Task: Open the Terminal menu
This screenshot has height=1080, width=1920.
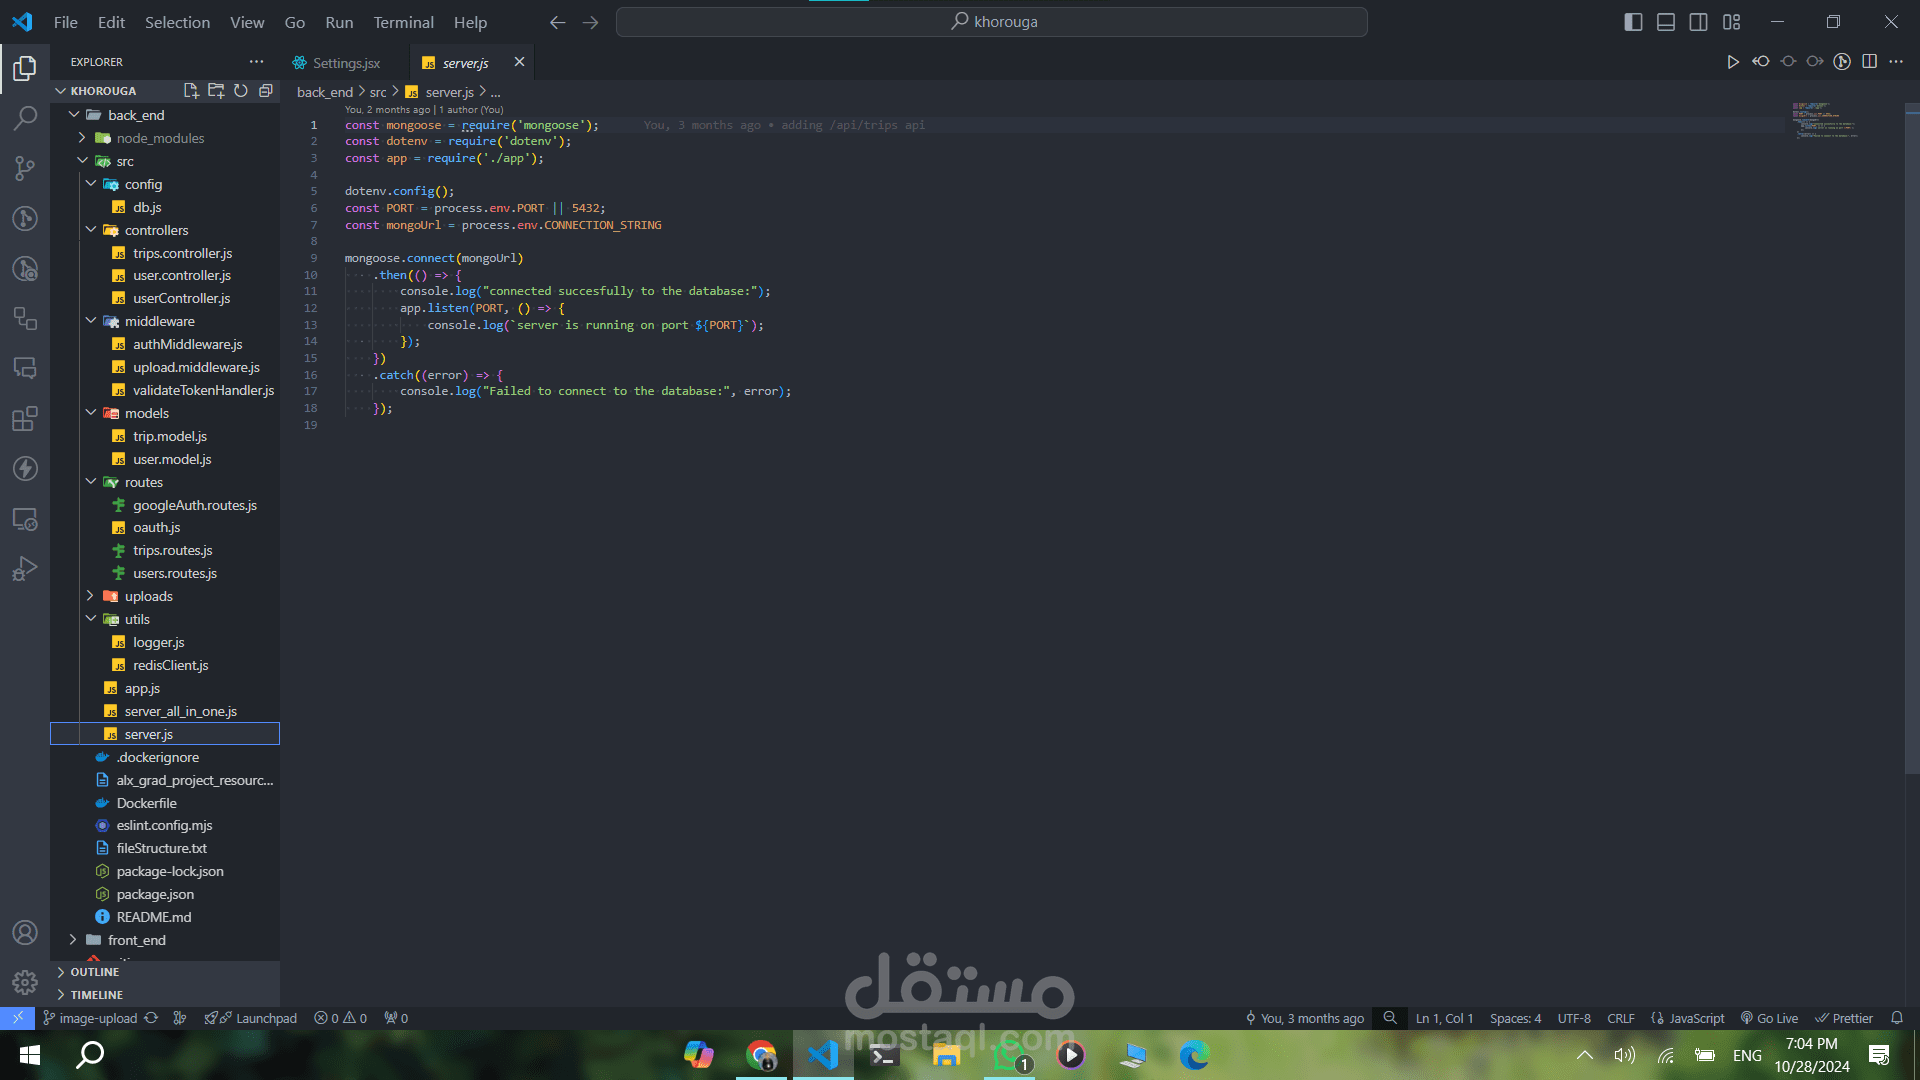Action: click(403, 22)
